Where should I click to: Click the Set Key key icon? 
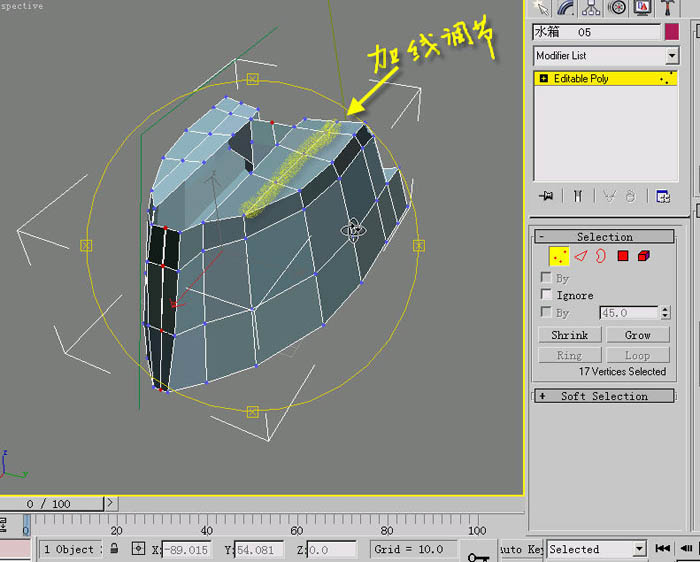pyautogui.click(x=478, y=556)
